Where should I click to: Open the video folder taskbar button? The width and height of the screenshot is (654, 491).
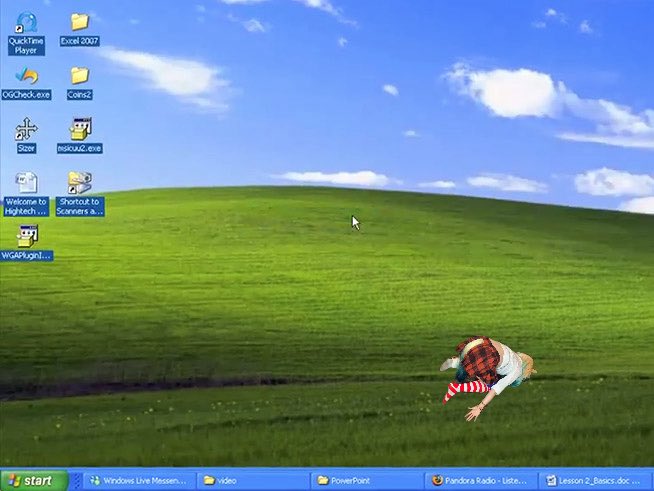(254, 481)
